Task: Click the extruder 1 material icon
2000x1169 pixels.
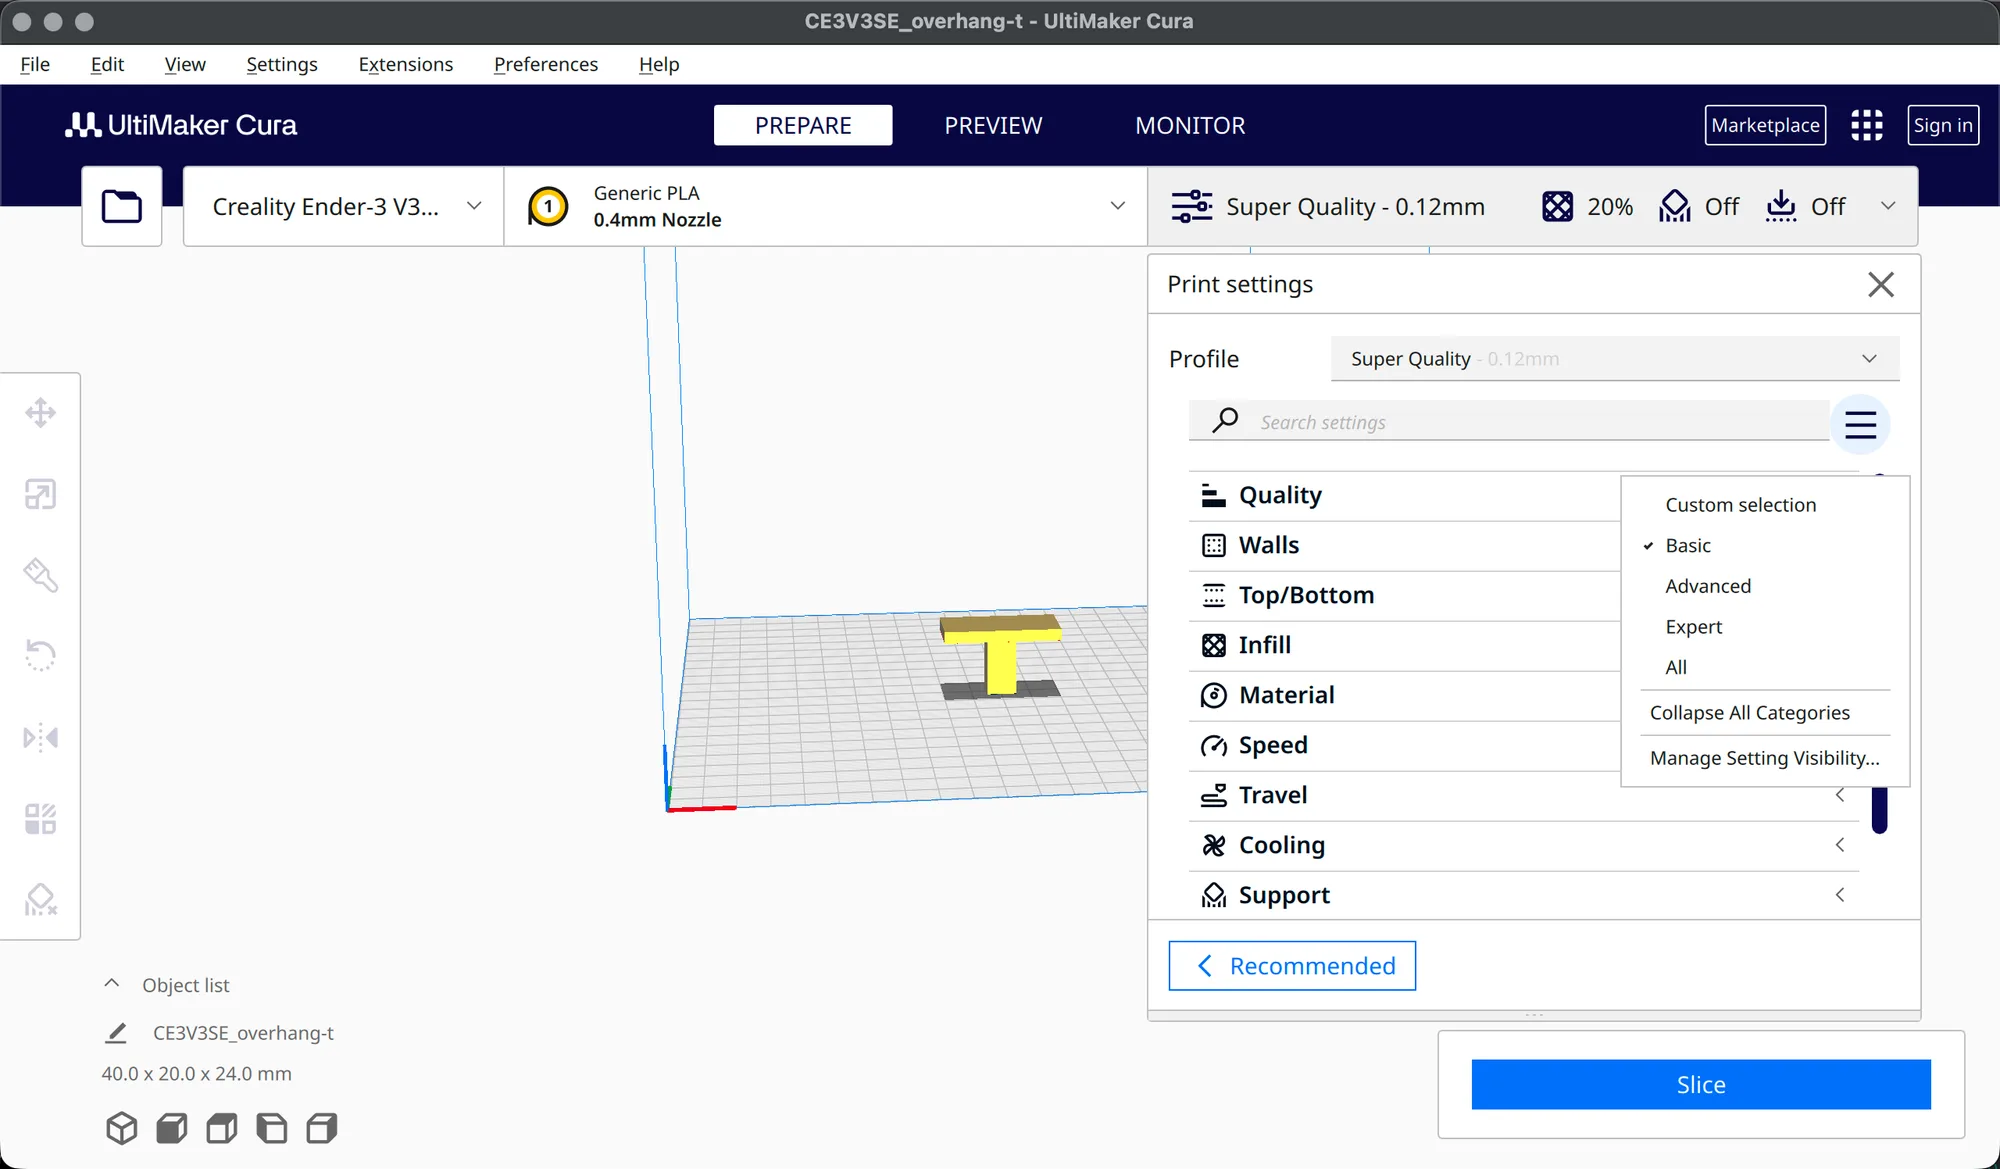Action: coord(548,207)
